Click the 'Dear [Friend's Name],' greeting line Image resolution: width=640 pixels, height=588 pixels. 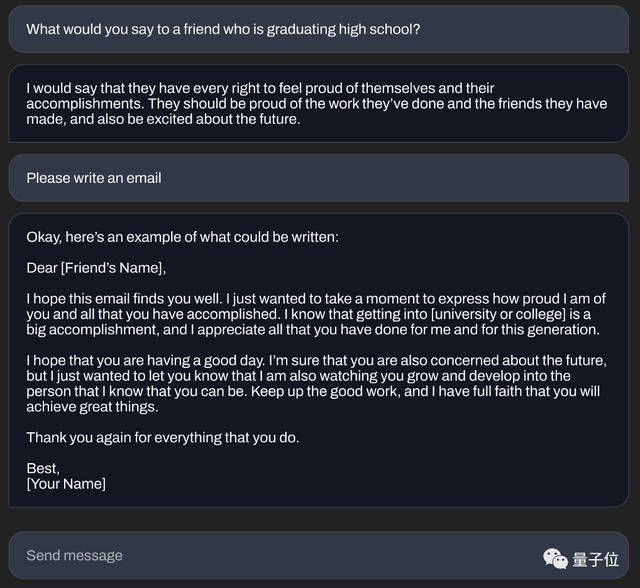96,268
